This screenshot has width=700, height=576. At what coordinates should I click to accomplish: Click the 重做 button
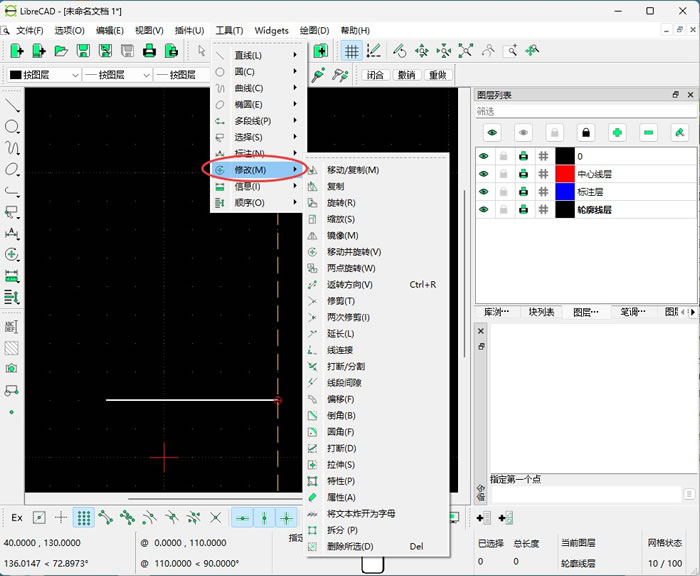[438, 75]
